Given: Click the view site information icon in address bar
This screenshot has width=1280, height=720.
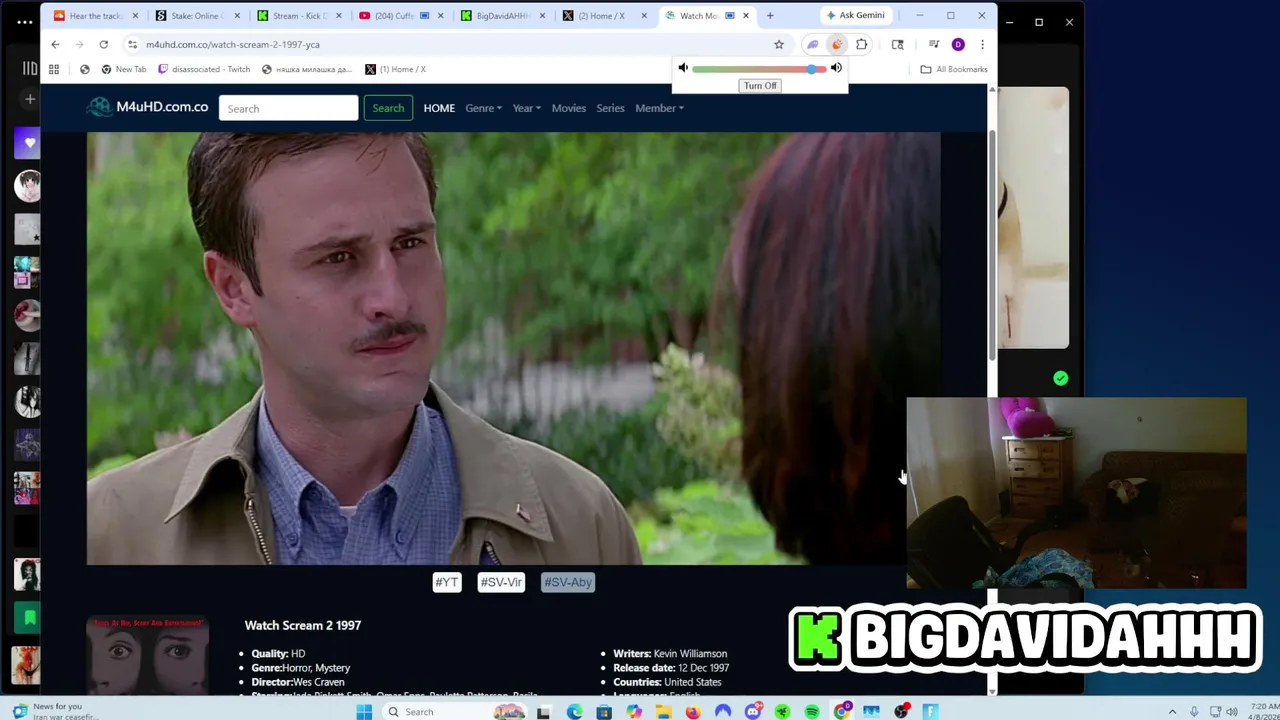Looking at the screenshot, I should (132, 44).
